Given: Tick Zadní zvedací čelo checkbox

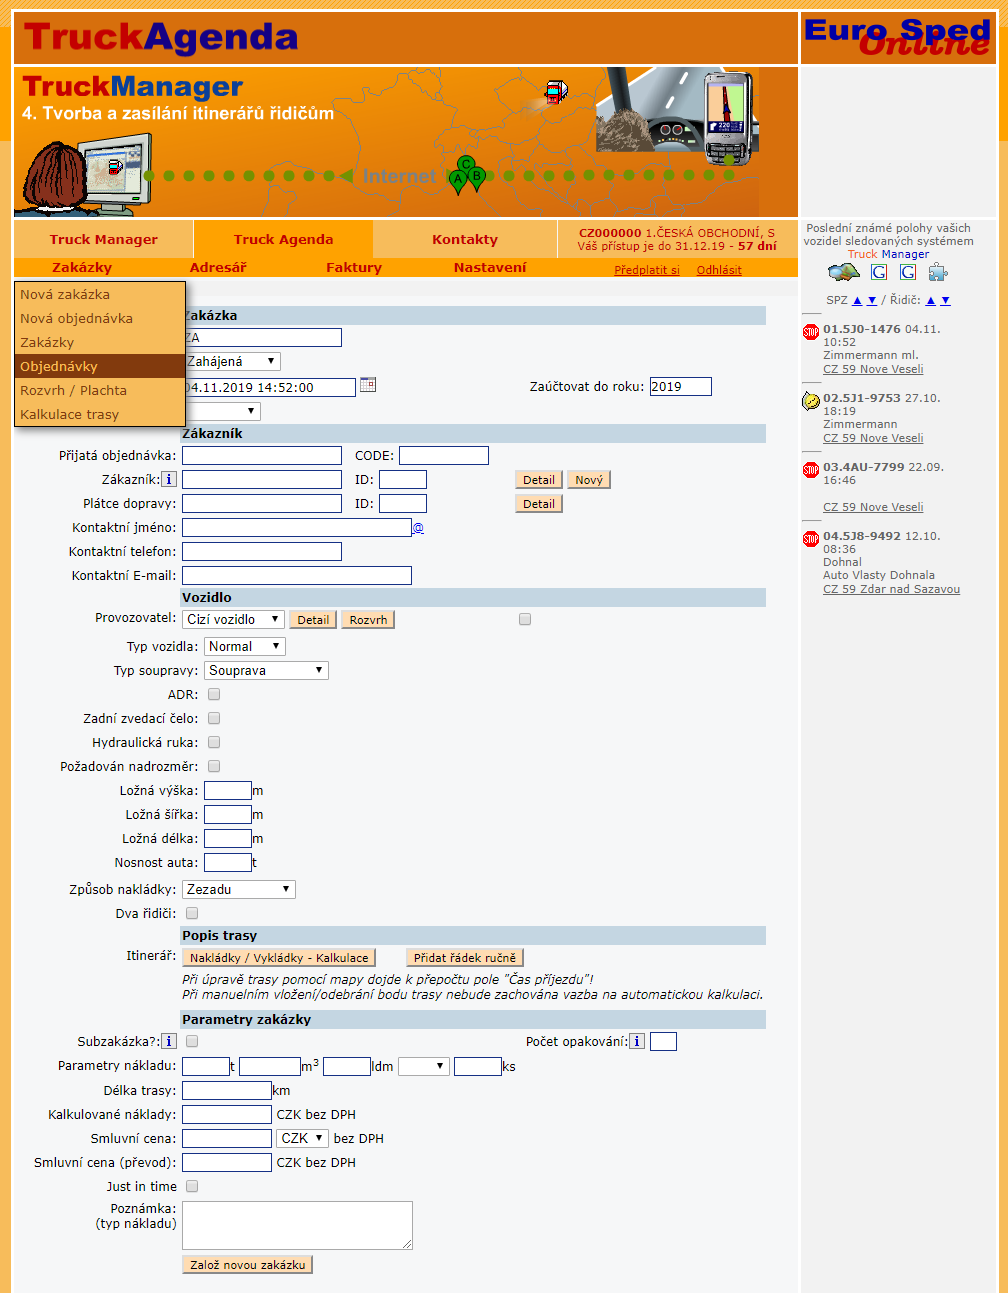Looking at the screenshot, I should click(214, 719).
